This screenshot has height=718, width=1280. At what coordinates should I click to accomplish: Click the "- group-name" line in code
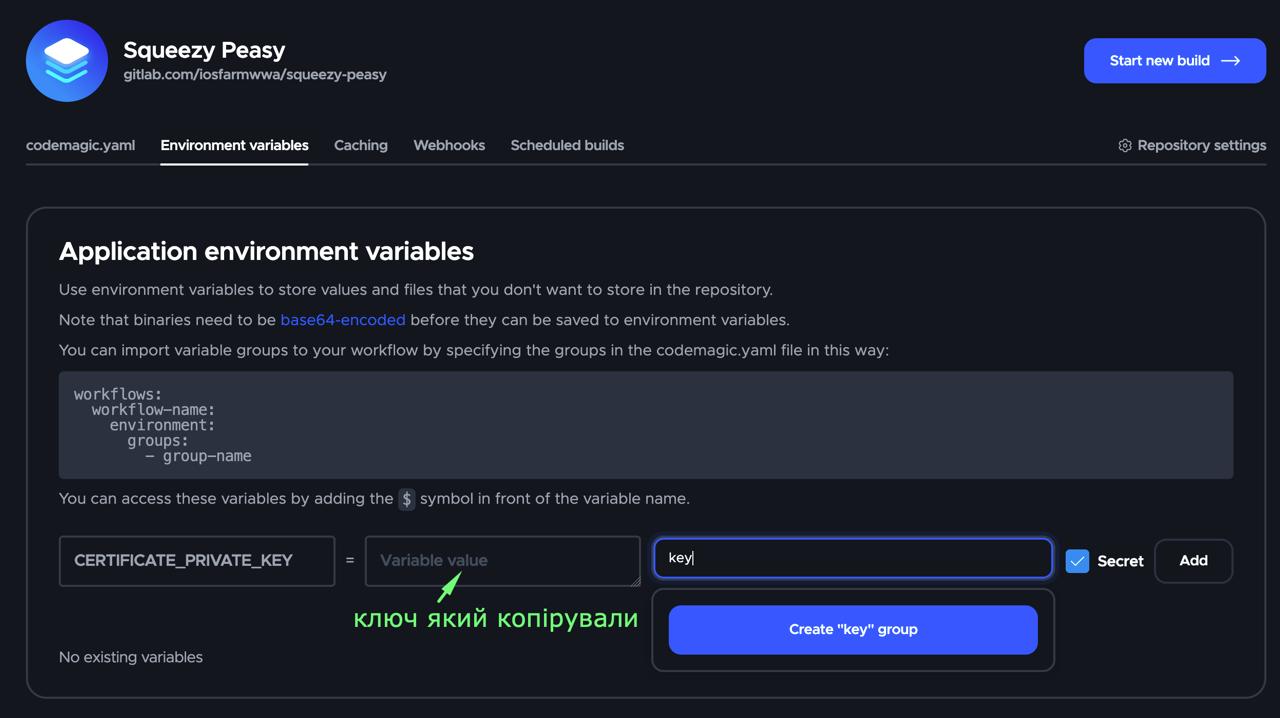(x=198, y=456)
